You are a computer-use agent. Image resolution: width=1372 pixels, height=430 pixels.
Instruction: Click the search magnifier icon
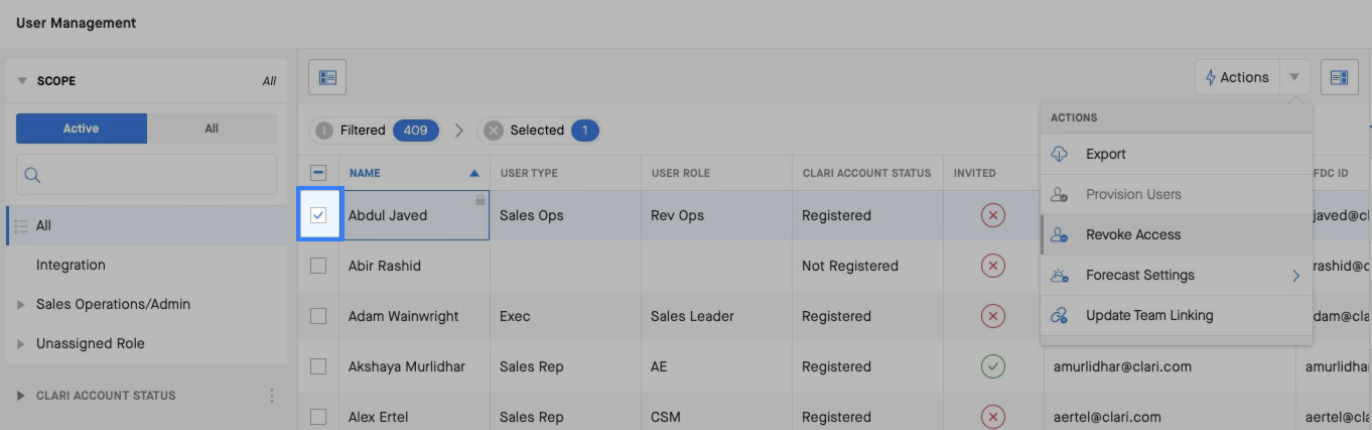coord(32,175)
